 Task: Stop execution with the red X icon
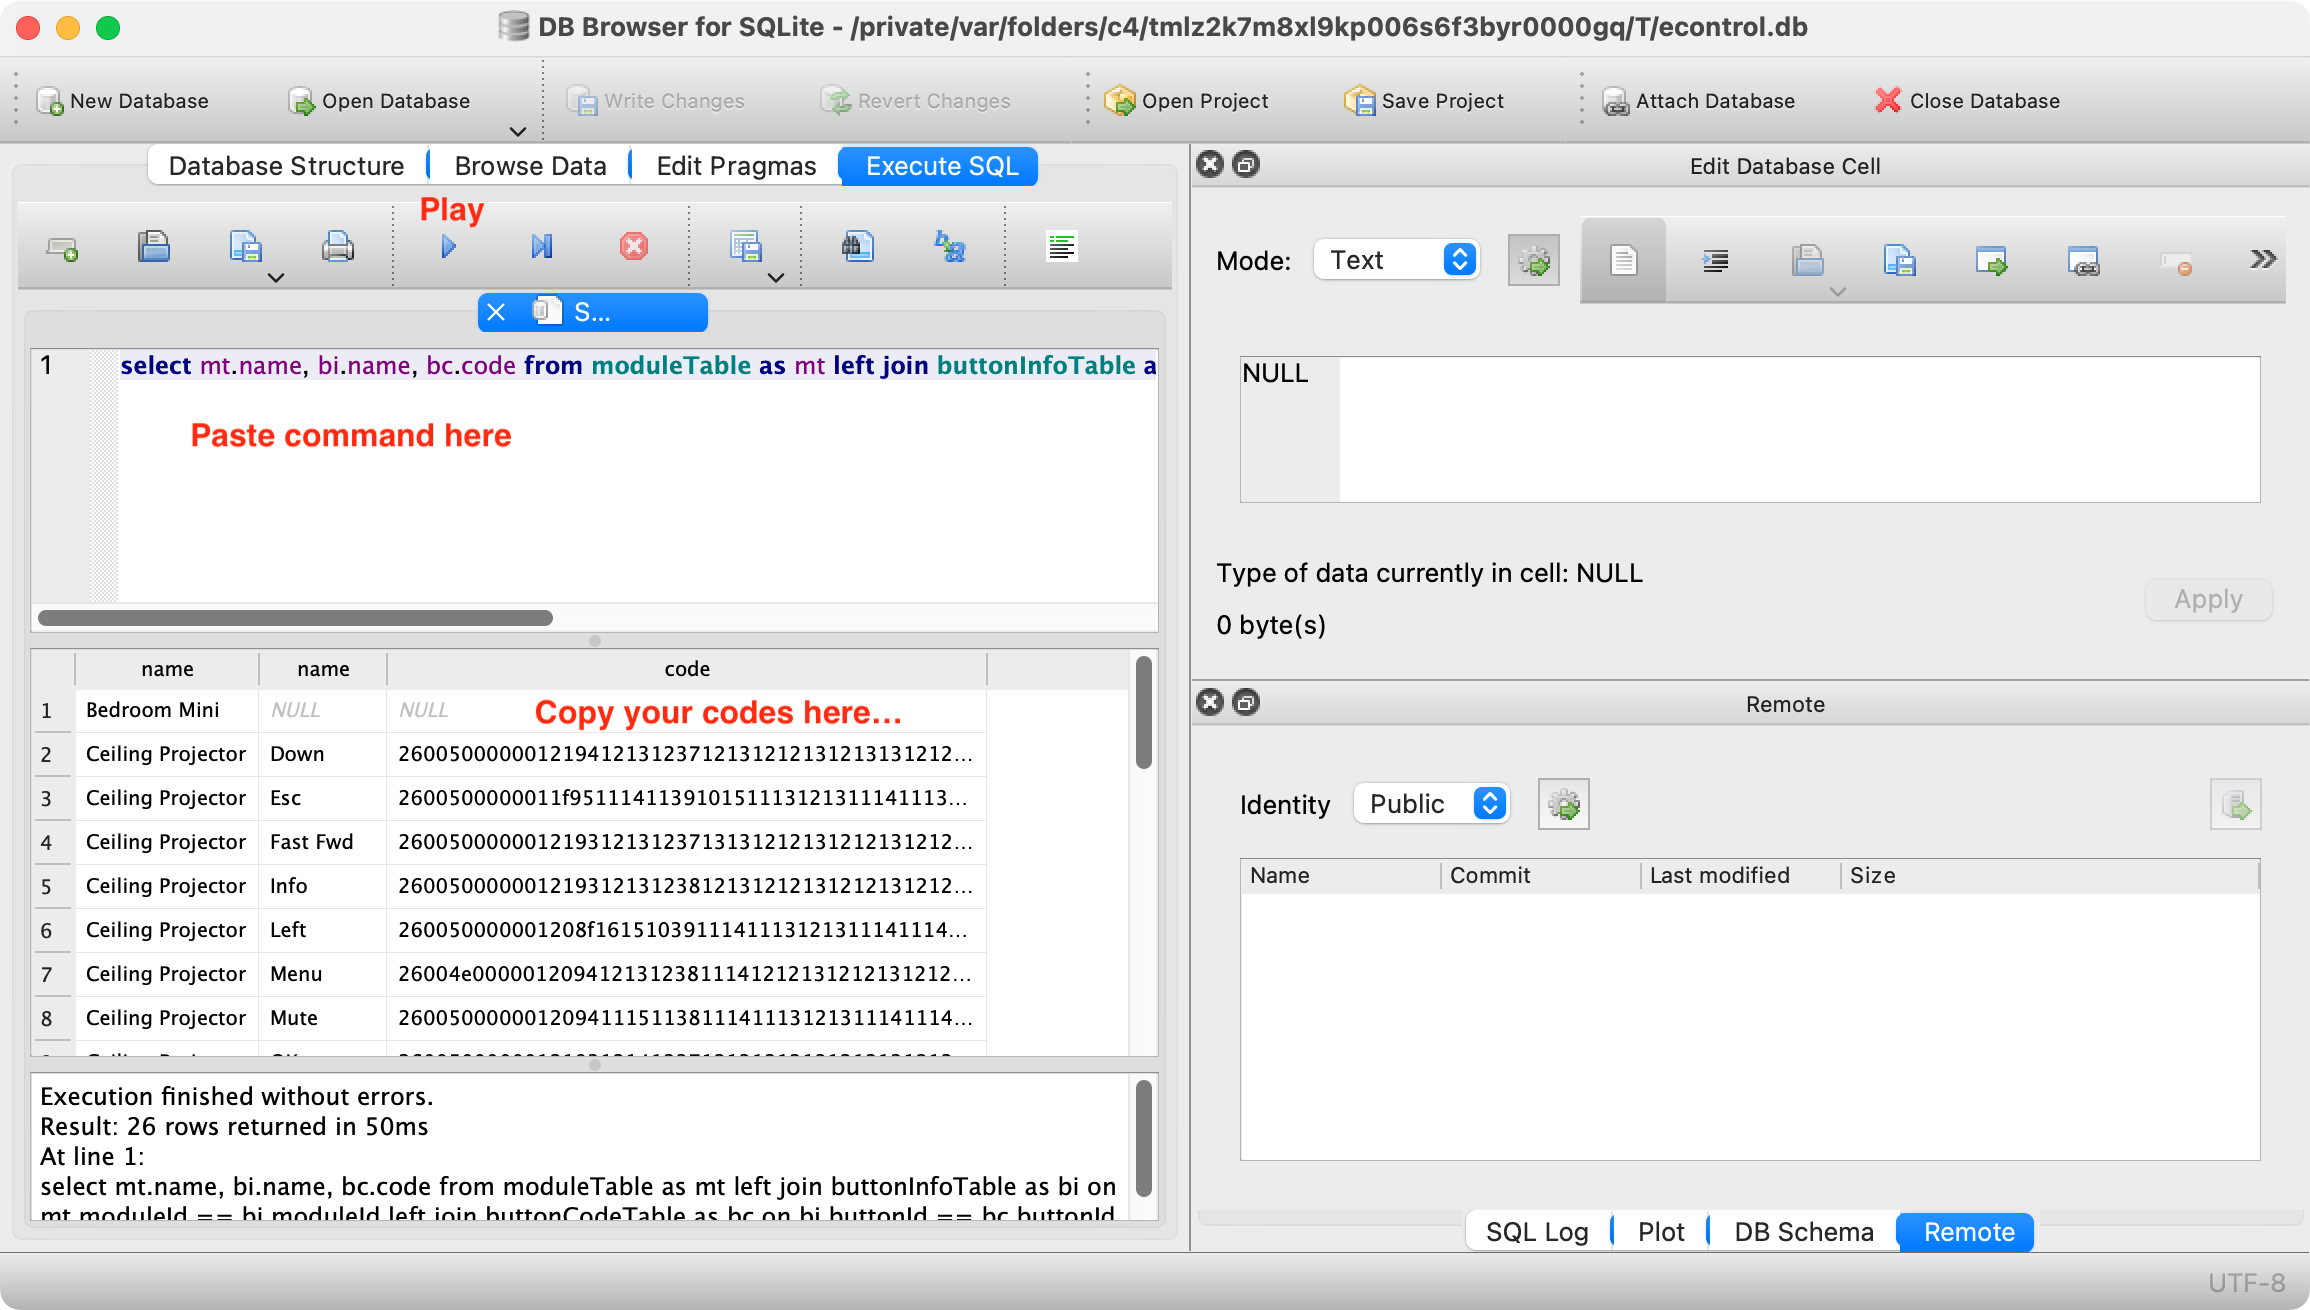tap(634, 246)
